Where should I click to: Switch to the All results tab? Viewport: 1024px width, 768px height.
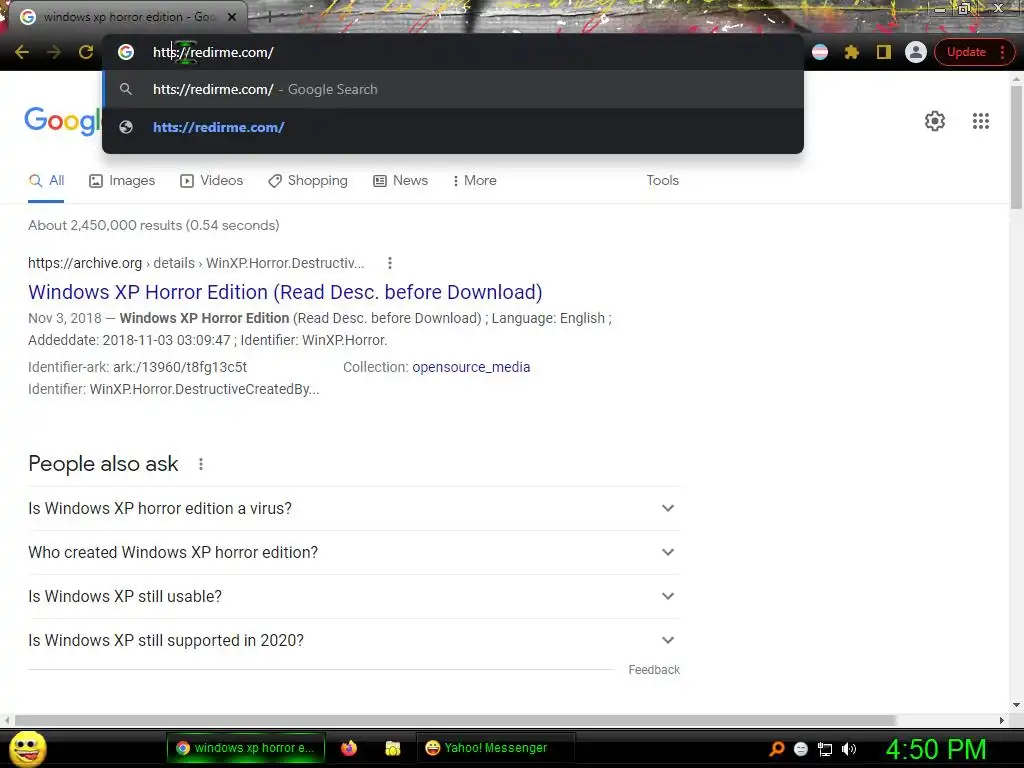(46, 181)
